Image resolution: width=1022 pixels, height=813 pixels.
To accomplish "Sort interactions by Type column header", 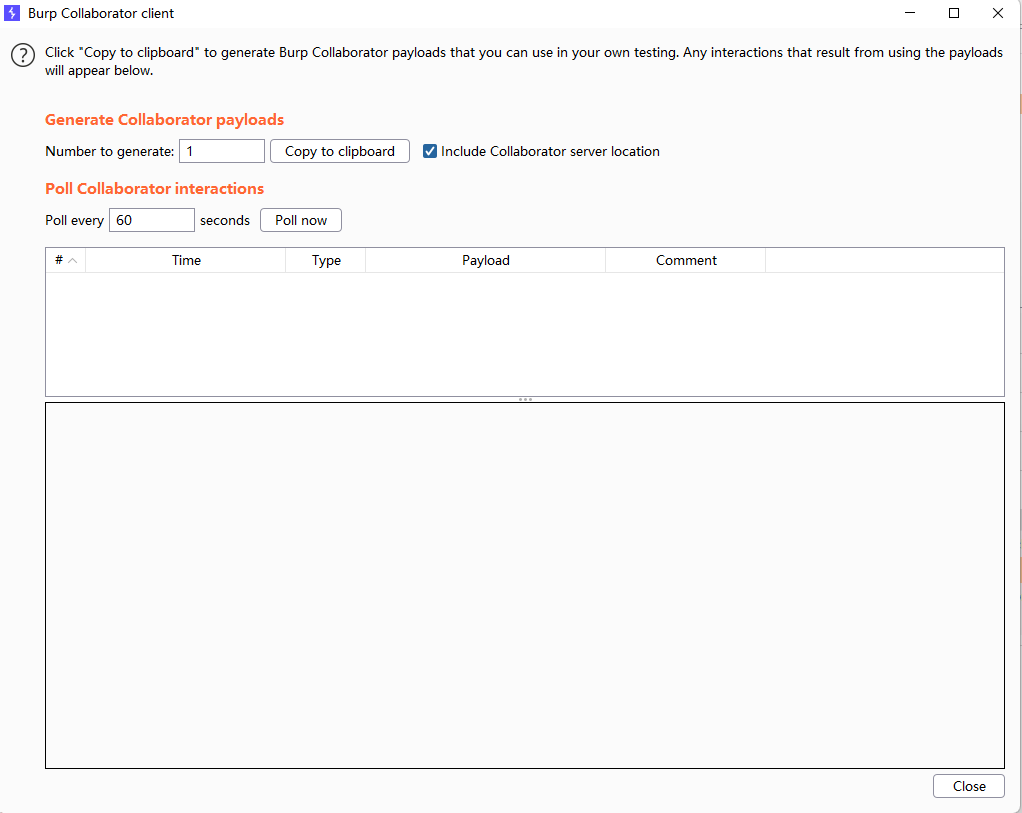I will pos(326,260).
